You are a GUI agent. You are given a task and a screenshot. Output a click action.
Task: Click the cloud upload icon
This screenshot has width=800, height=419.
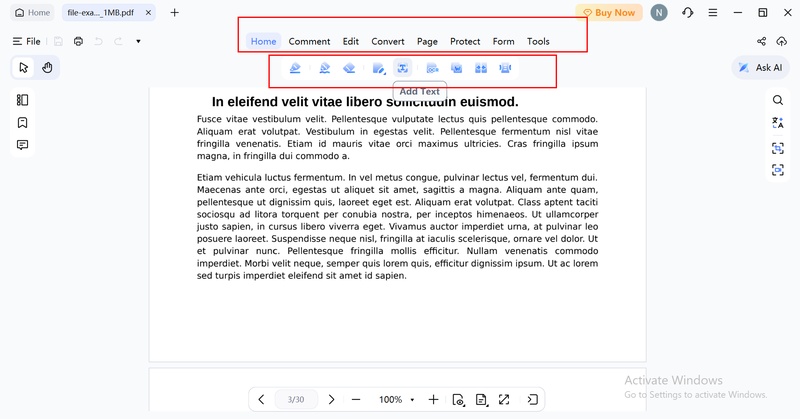[782, 41]
